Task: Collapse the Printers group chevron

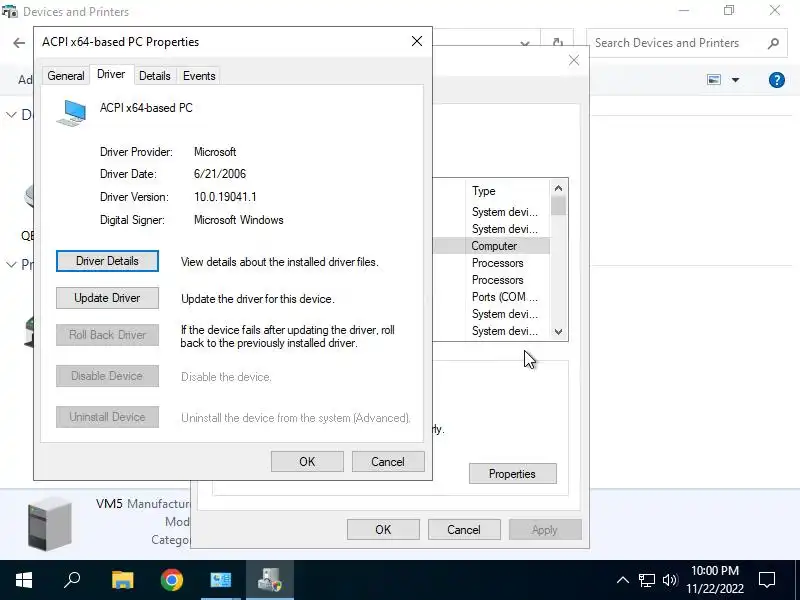Action: 11,264
